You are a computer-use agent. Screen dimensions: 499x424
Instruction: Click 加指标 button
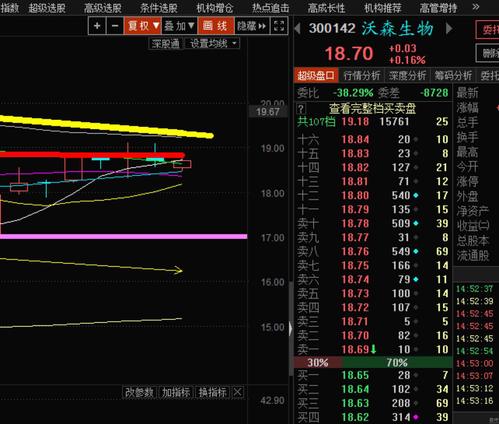tap(176, 392)
